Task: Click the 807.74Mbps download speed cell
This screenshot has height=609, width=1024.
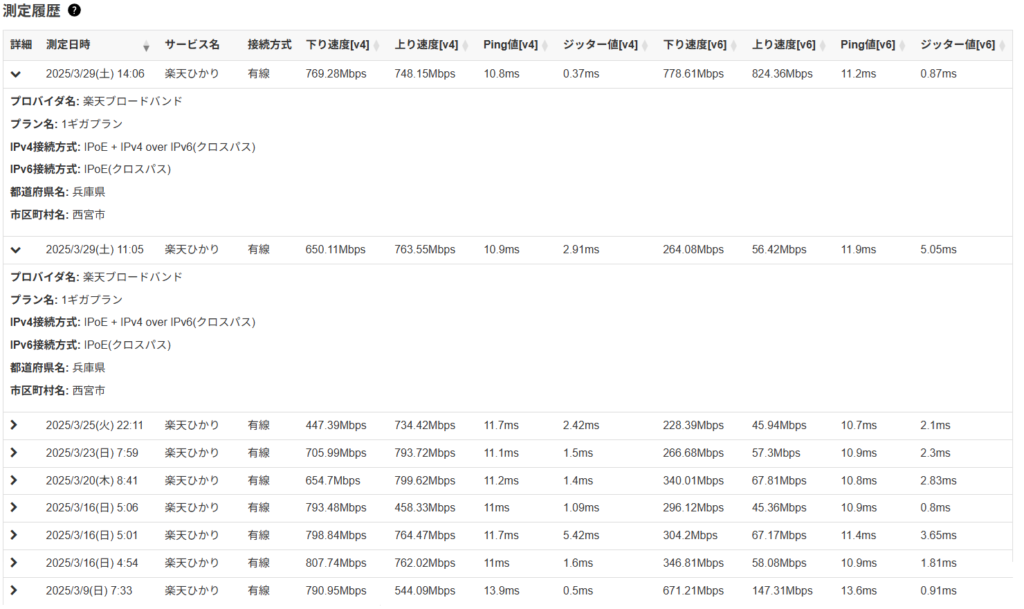Action: [x=335, y=563]
